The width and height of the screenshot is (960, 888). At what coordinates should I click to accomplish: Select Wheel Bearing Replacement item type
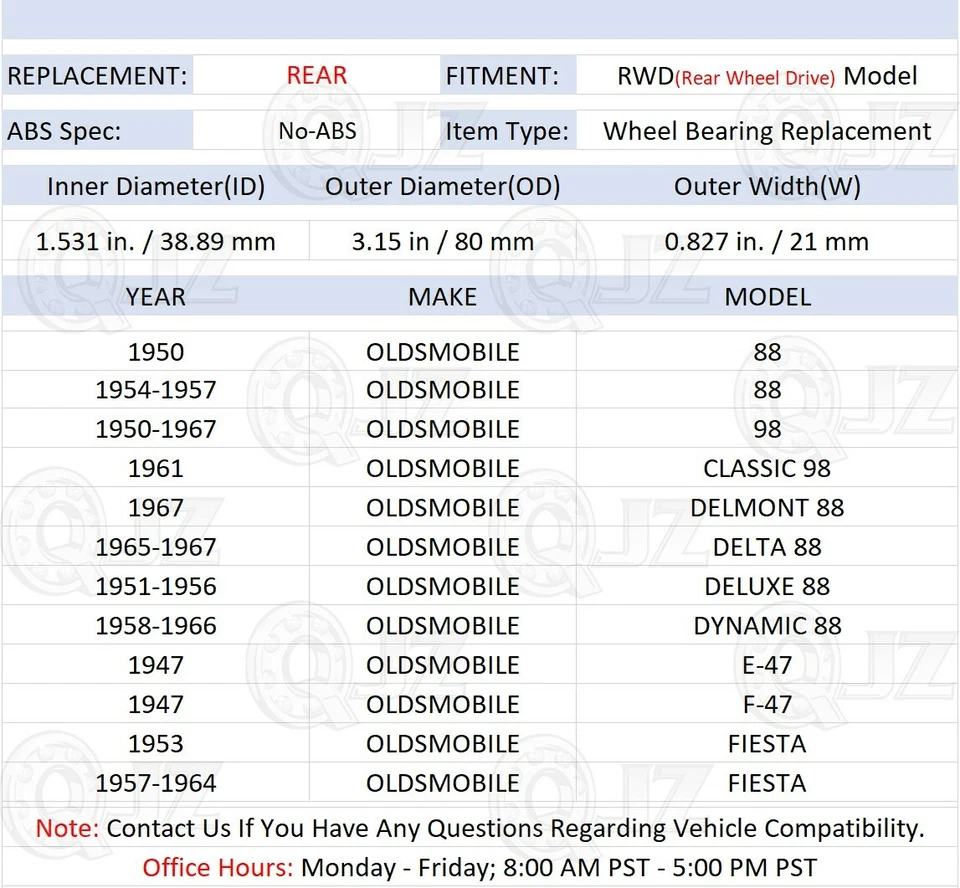[765, 130]
